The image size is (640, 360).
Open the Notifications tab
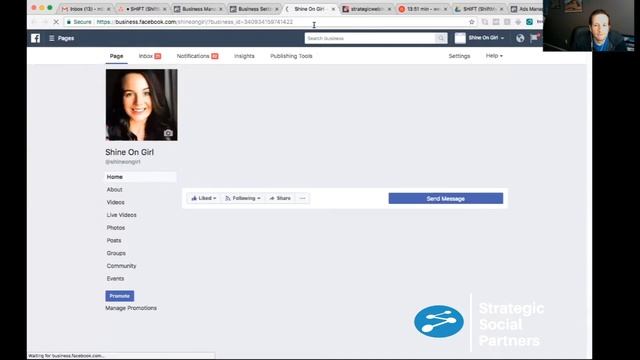click(x=197, y=56)
